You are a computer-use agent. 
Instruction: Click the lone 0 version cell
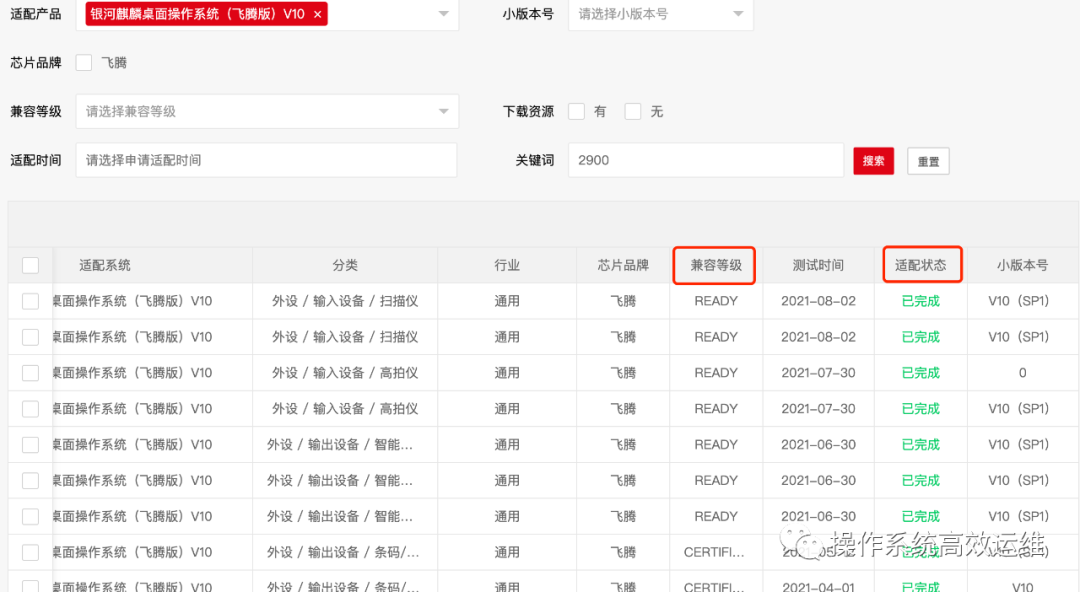pyautogui.click(x=1022, y=373)
